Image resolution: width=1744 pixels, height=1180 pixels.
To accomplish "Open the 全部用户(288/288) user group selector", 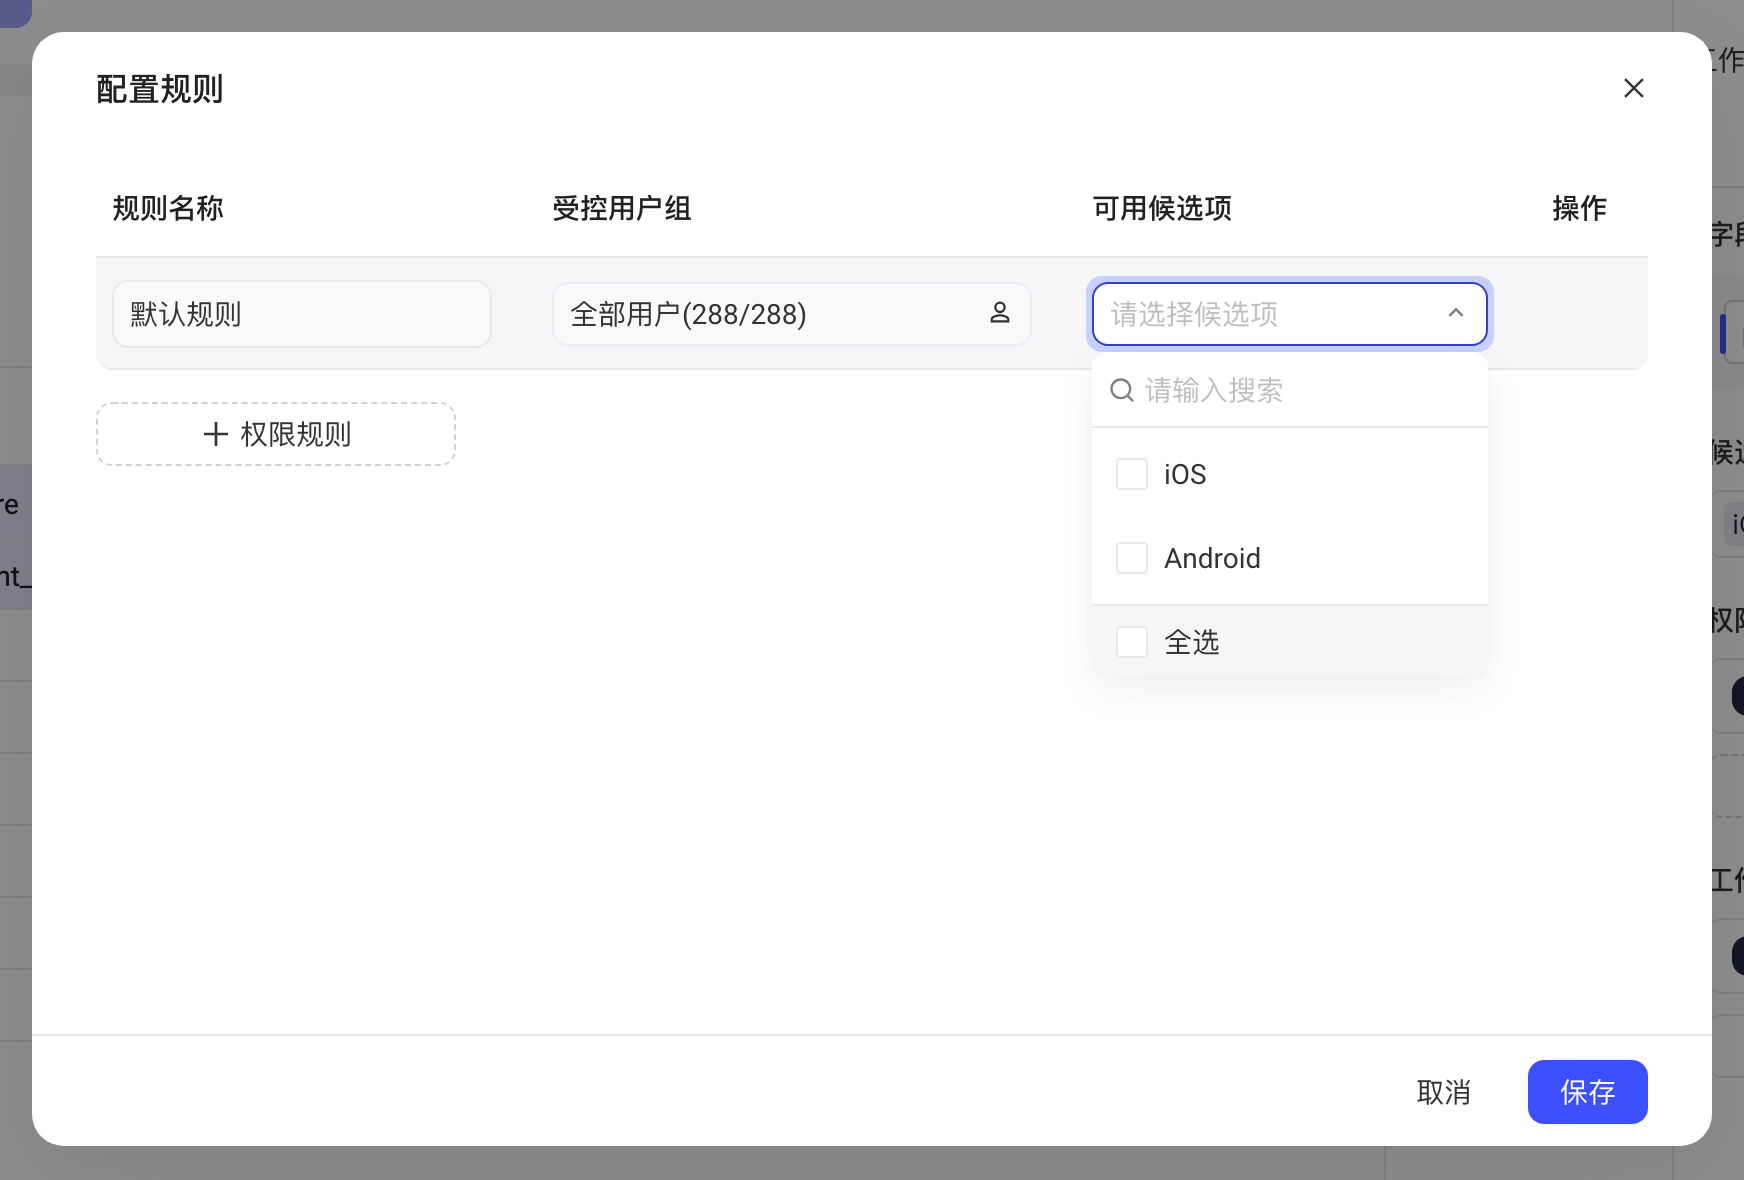I will (x=792, y=314).
